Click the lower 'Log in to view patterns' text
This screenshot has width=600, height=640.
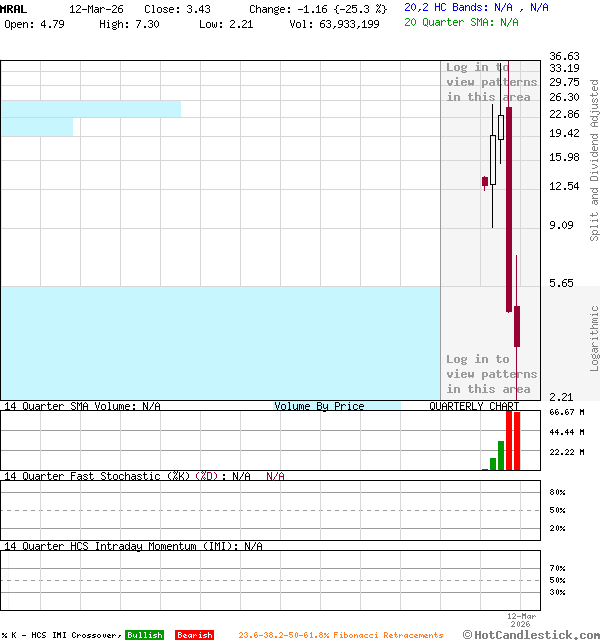click(x=491, y=374)
